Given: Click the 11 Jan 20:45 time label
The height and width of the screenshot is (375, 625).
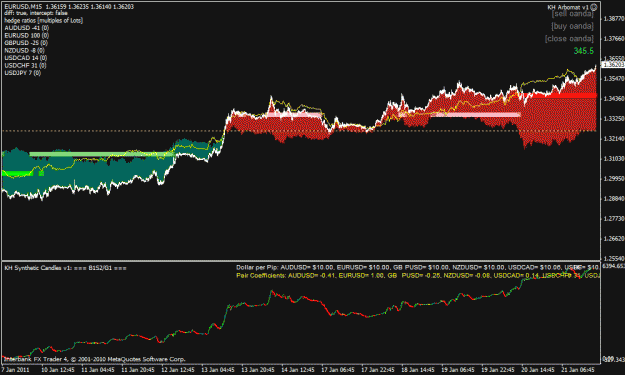Looking at the screenshot, I should click(x=138, y=369).
